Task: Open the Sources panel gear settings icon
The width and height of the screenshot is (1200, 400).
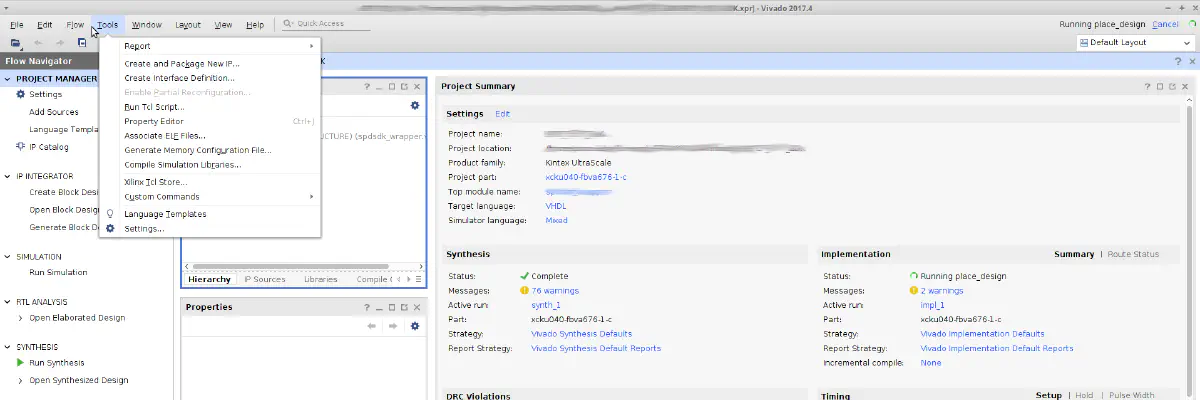Action: pos(415,105)
